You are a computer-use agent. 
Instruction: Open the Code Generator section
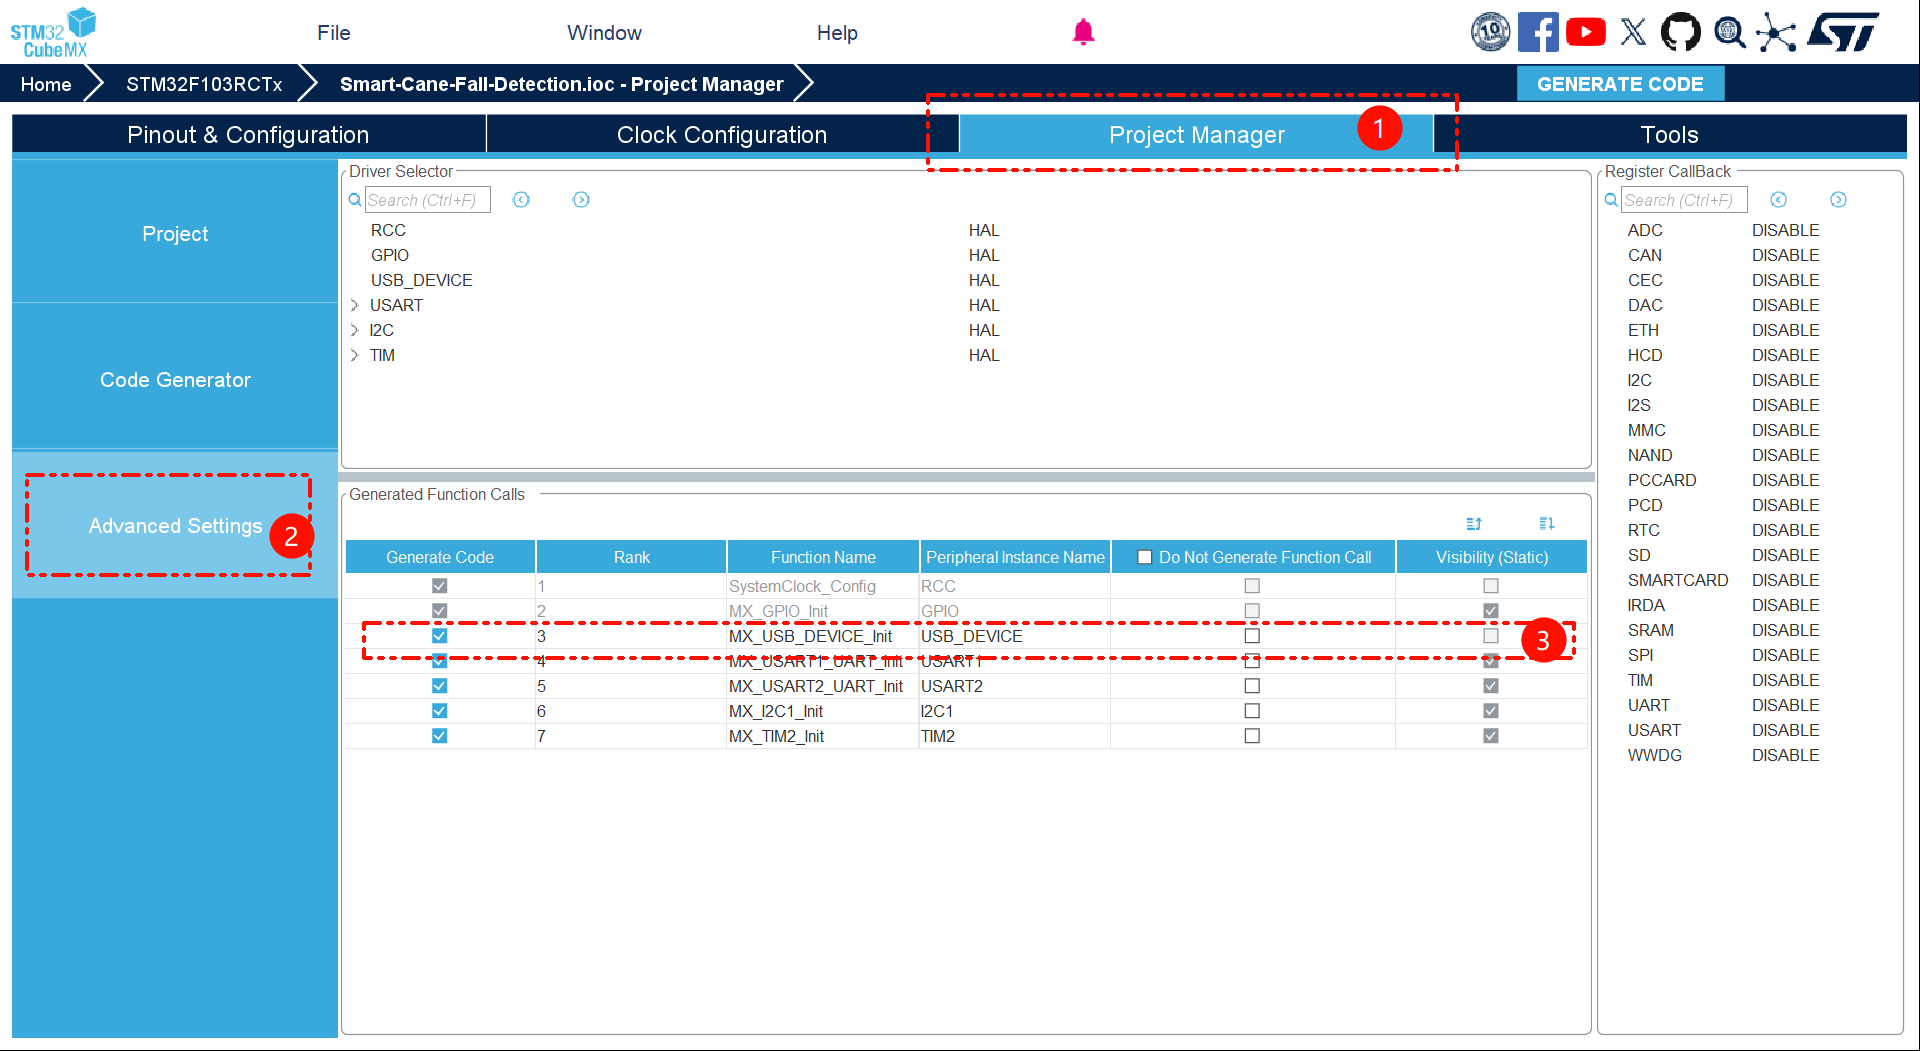[x=175, y=380]
